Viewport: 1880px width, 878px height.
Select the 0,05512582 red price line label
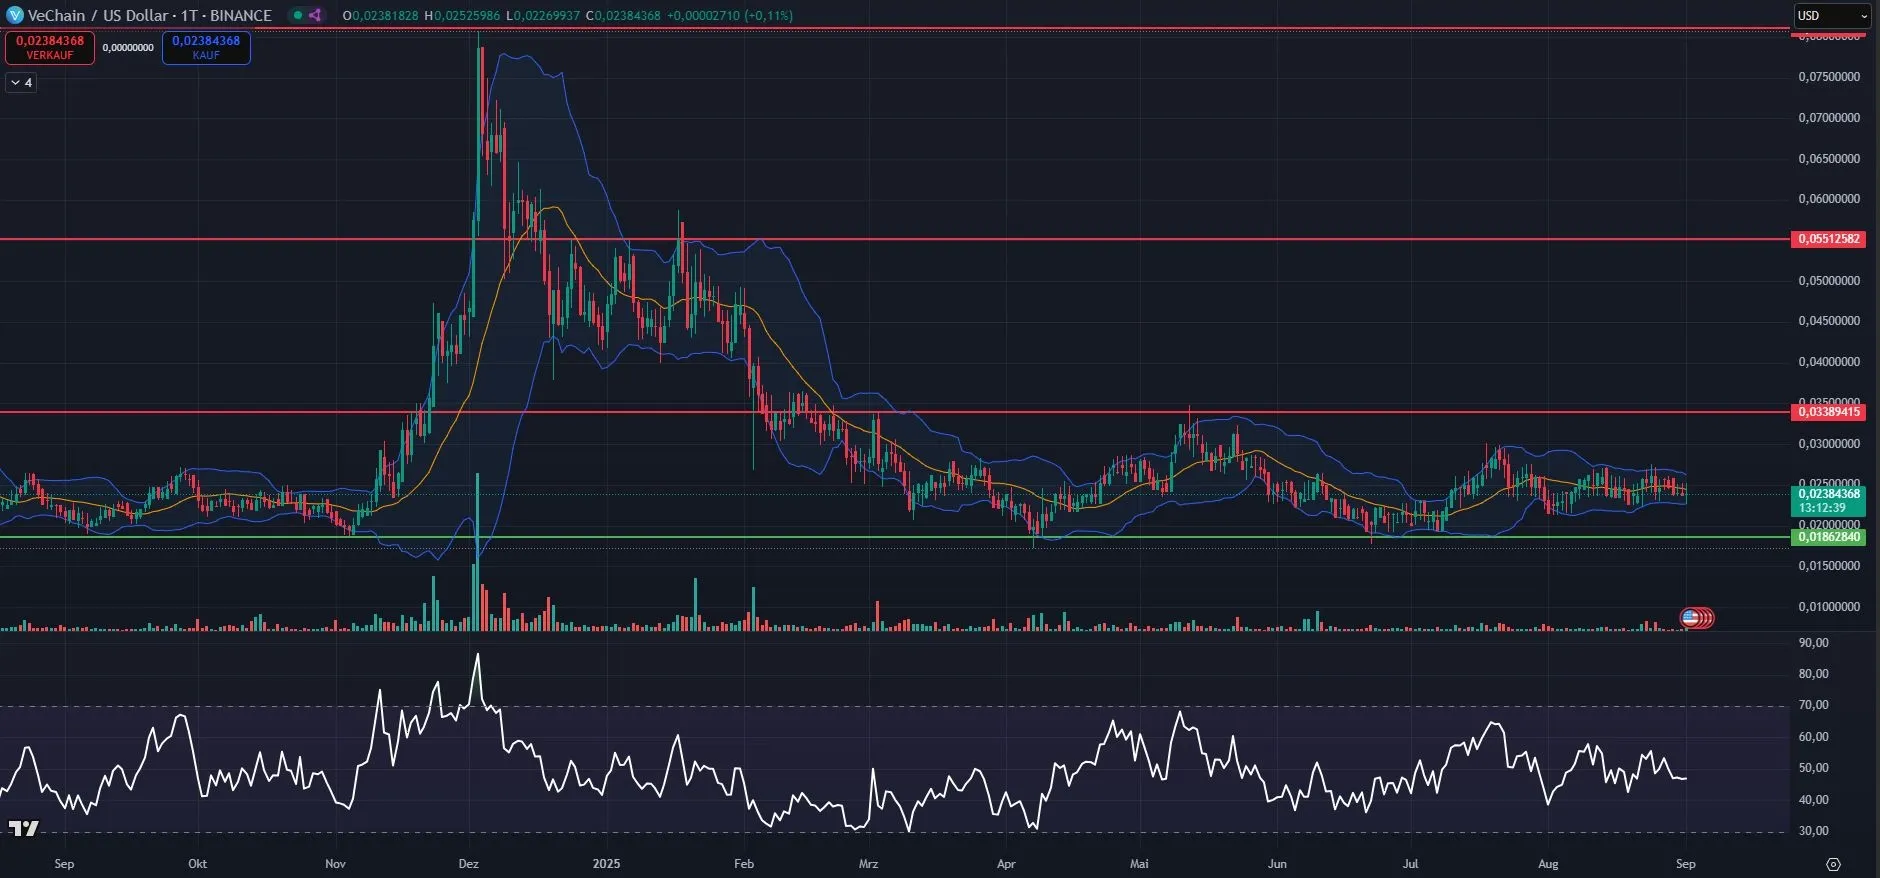[x=1829, y=239]
